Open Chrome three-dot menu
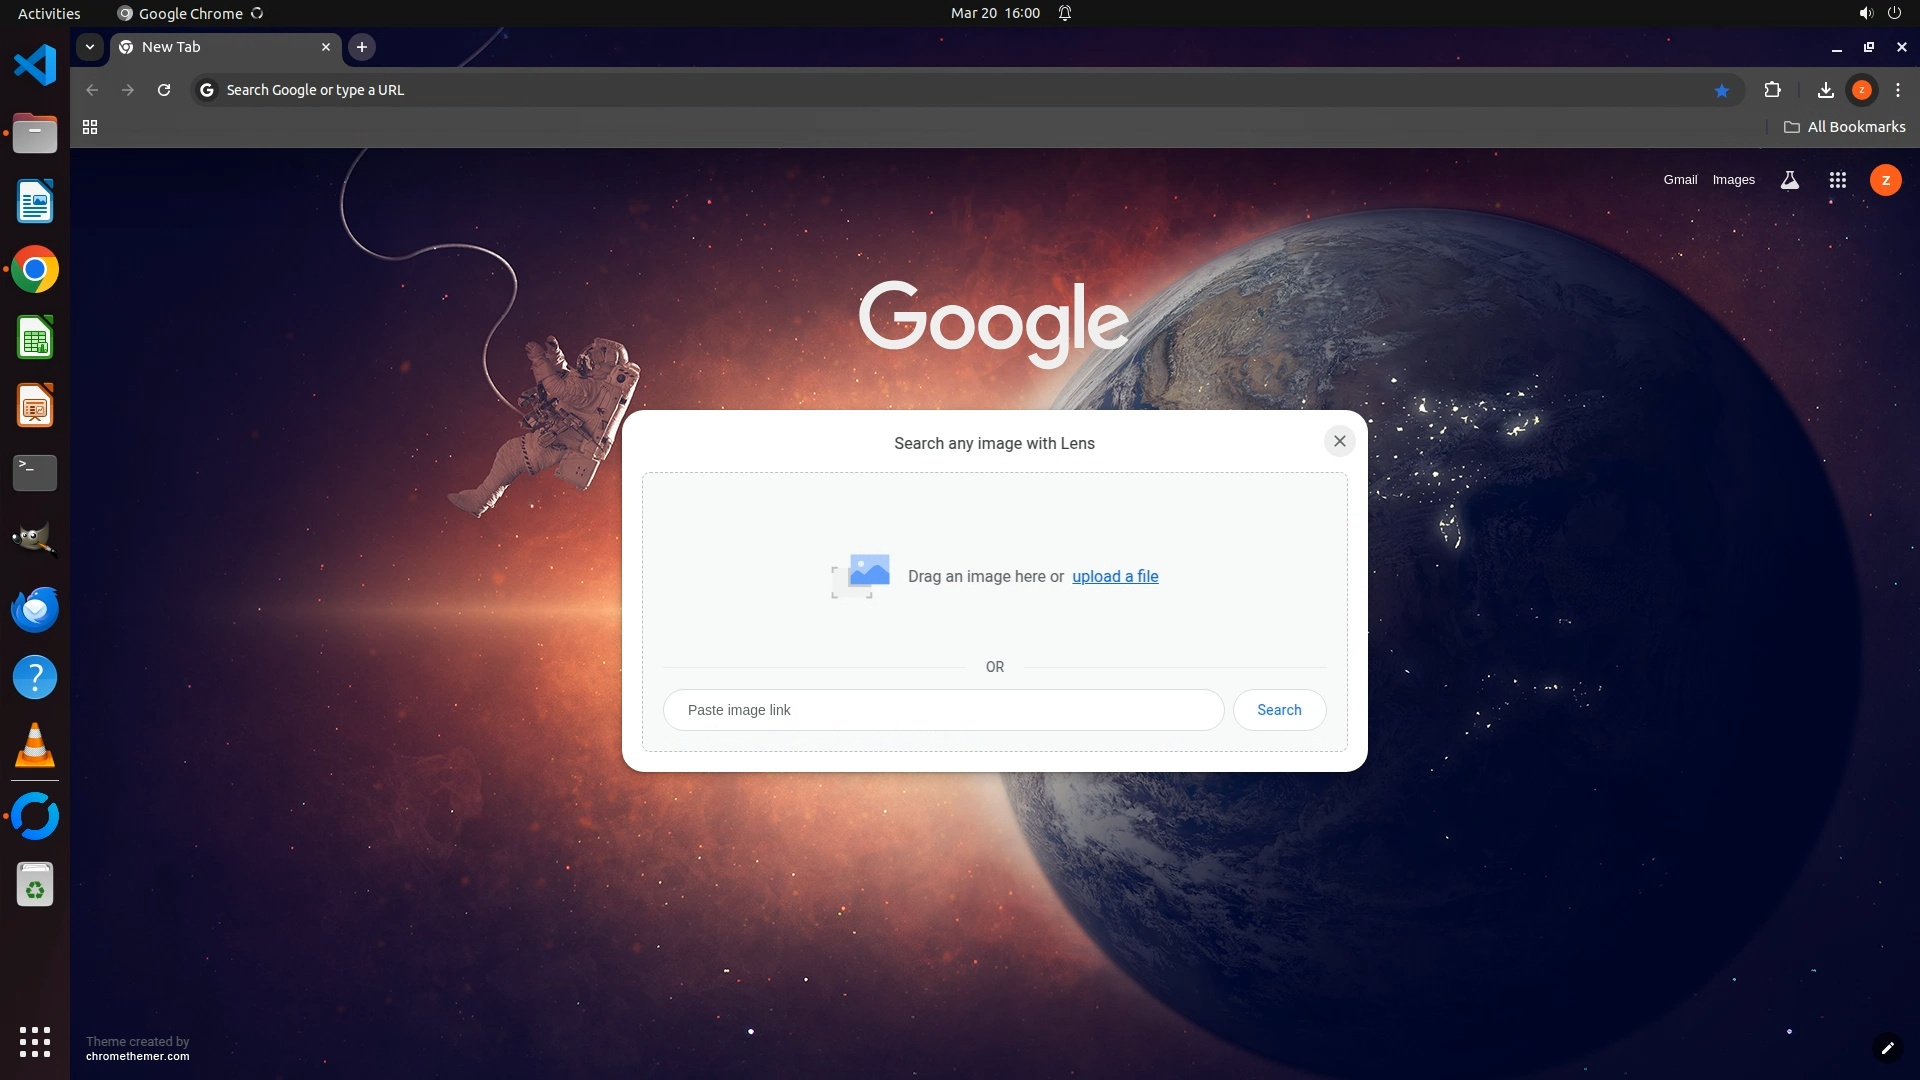 [1897, 90]
